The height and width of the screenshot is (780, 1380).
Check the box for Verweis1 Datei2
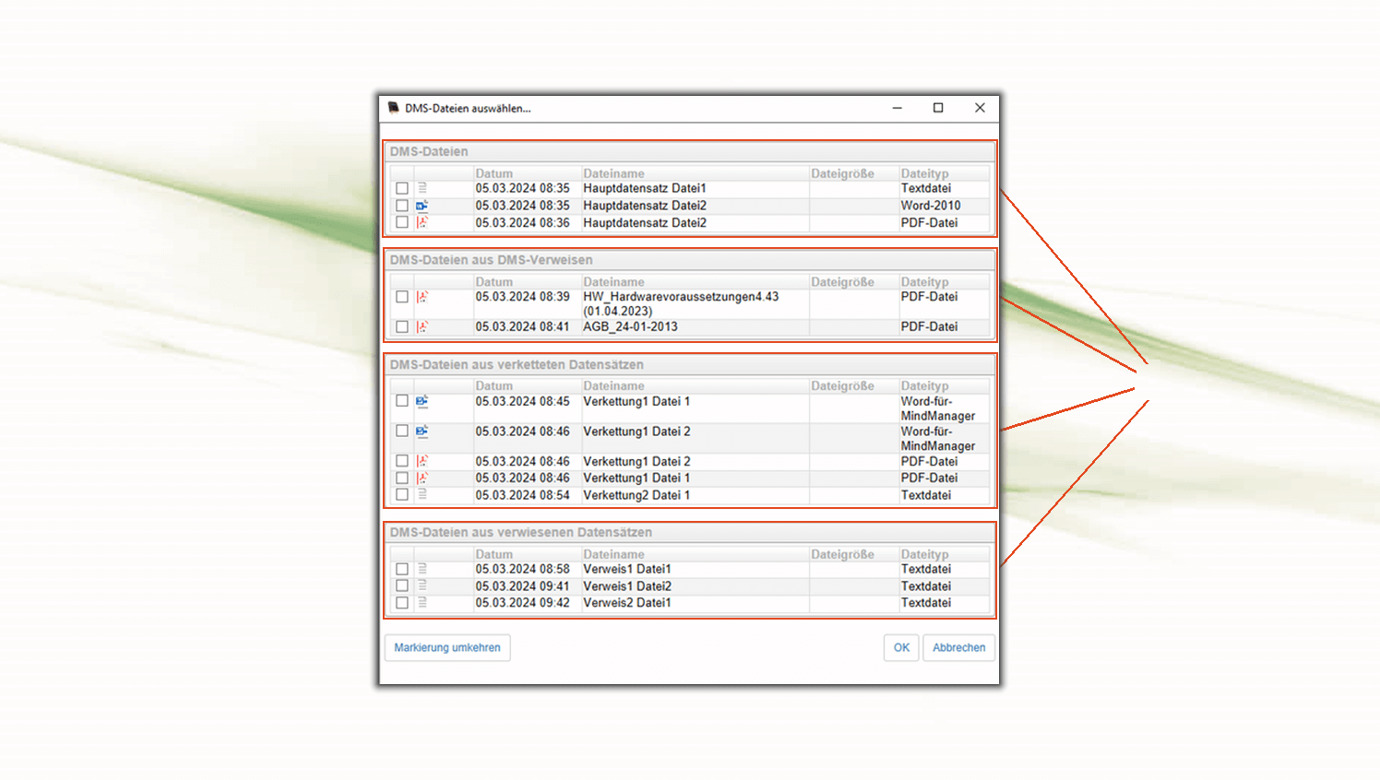pyautogui.click(x=402, y=586)
